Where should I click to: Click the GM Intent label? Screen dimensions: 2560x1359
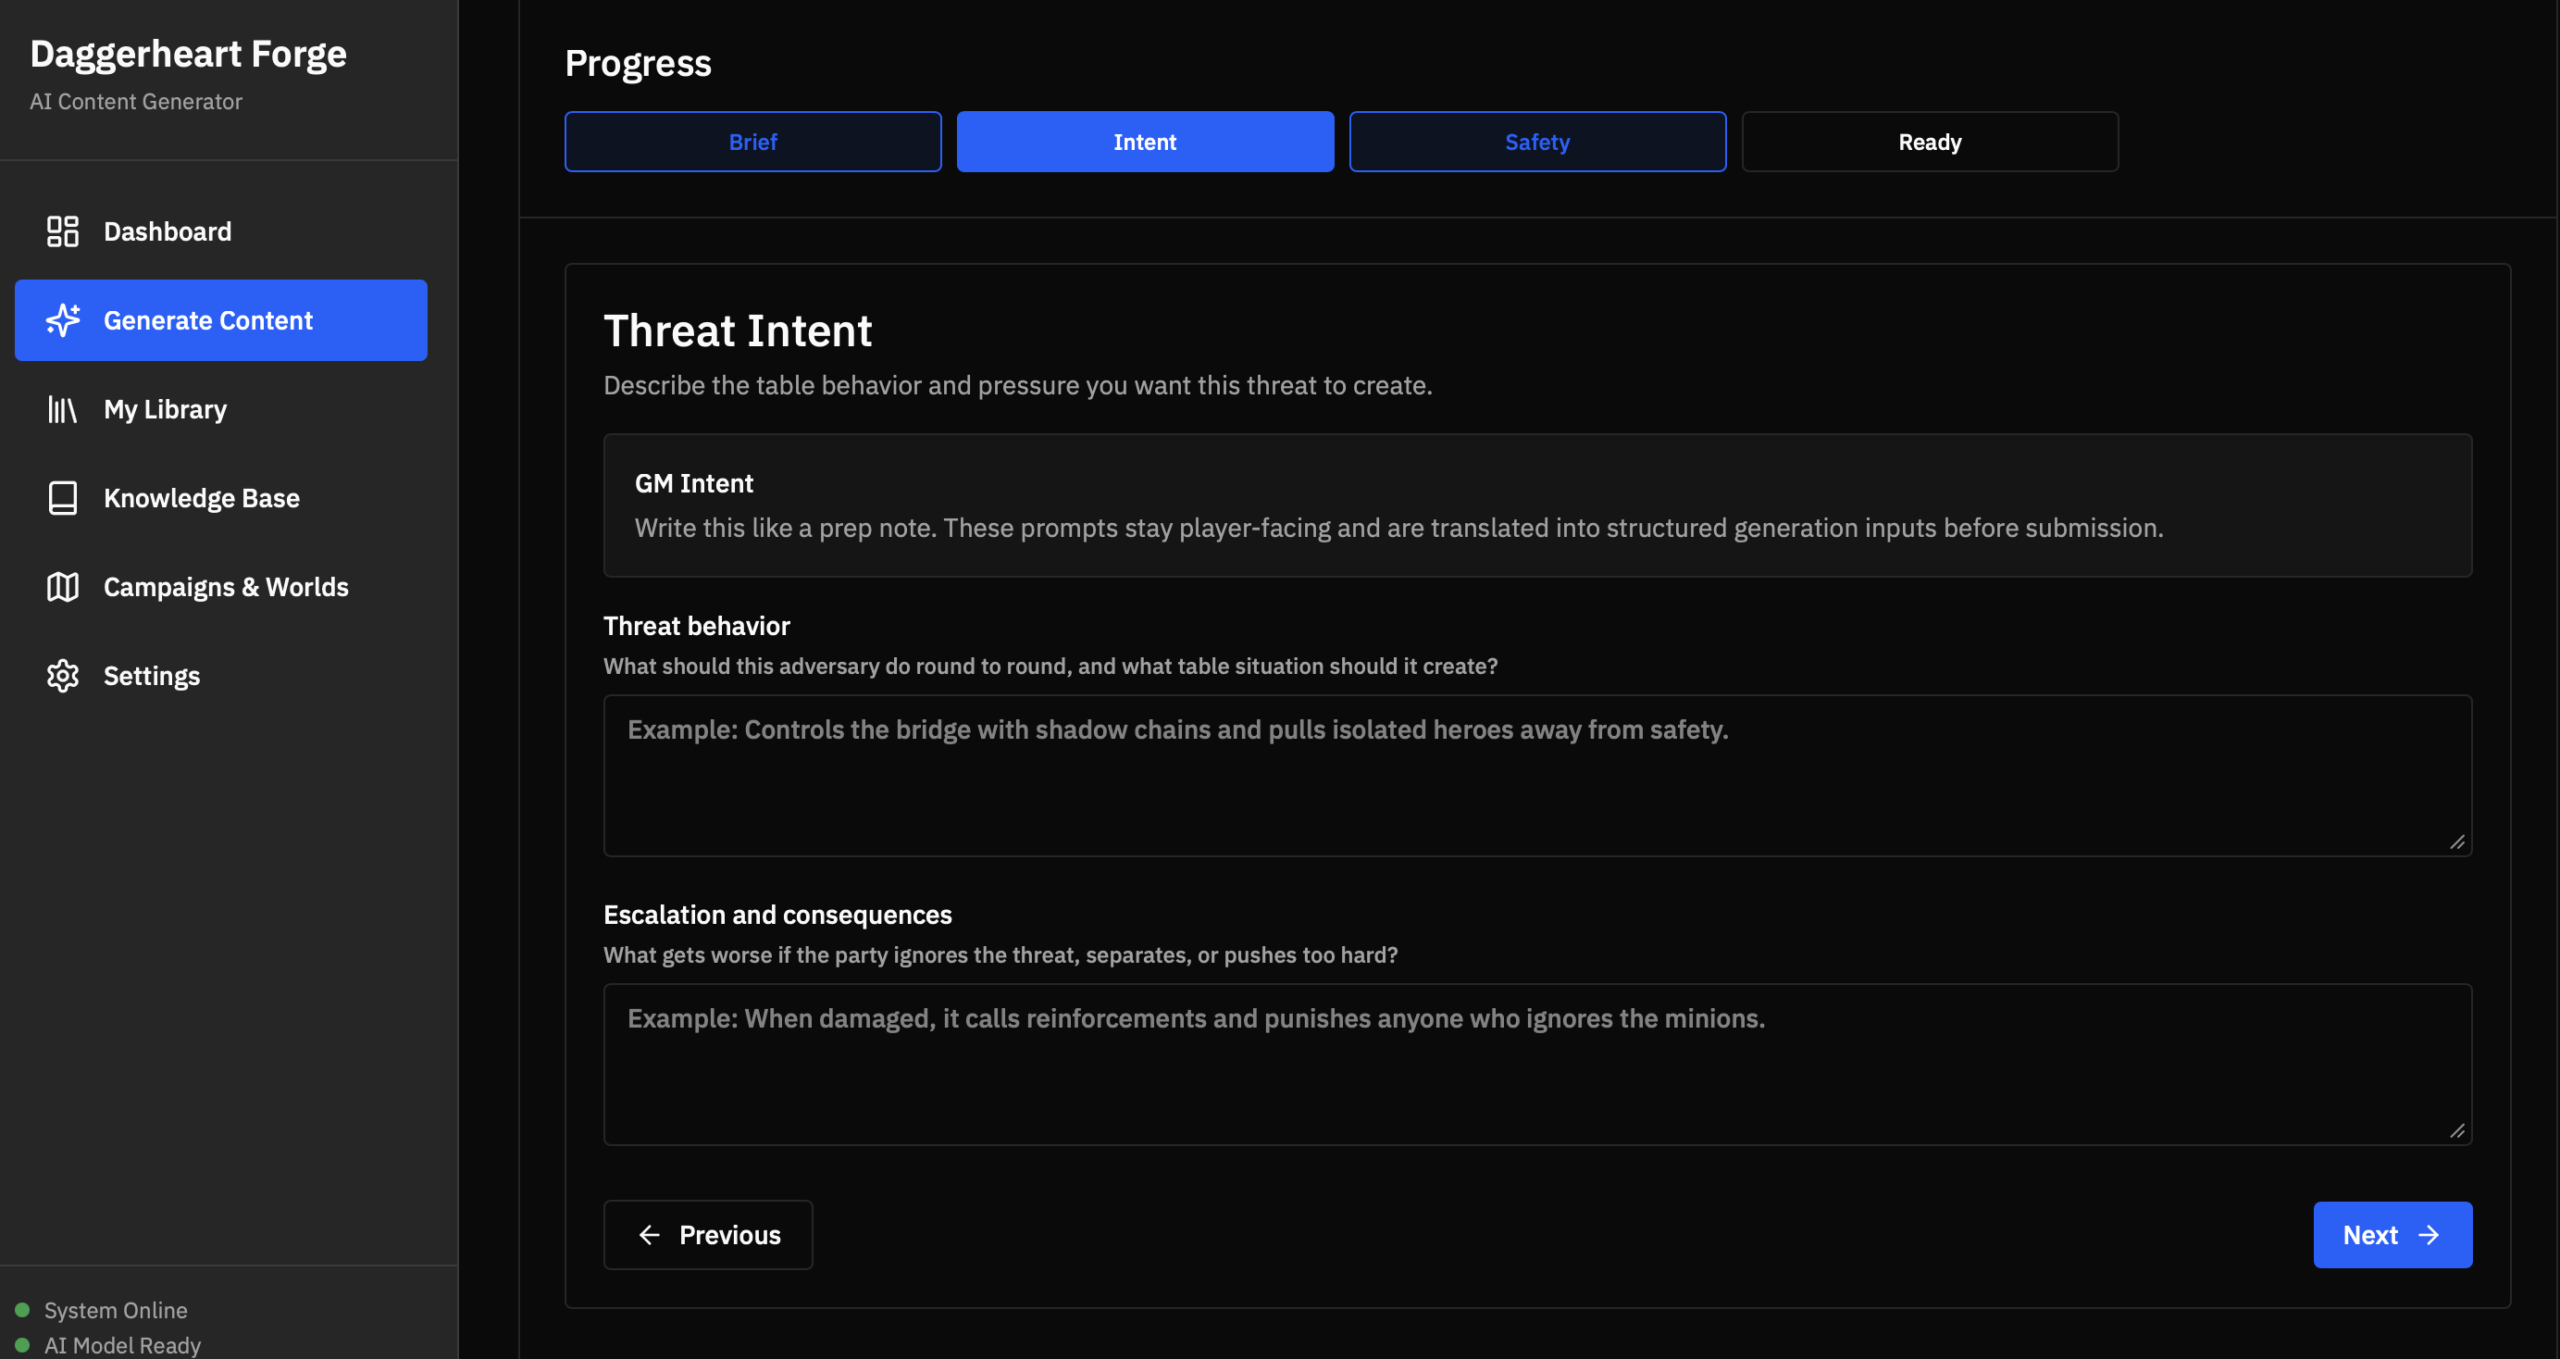coord(694,483)
